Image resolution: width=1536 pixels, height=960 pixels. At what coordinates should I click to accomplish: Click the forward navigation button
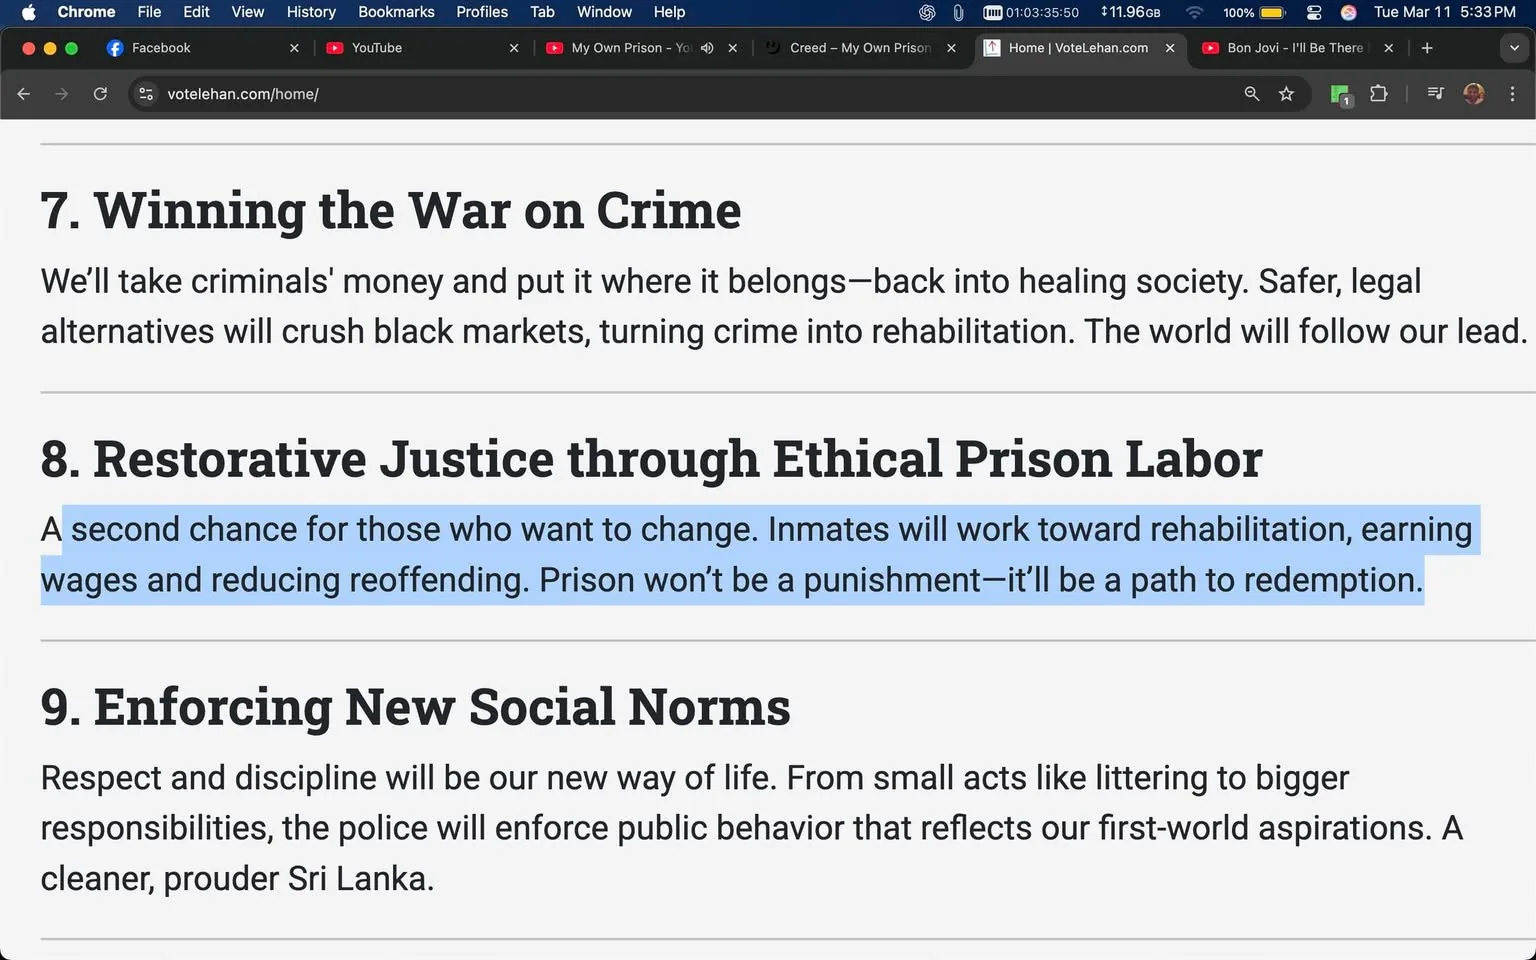coord(62,94)
